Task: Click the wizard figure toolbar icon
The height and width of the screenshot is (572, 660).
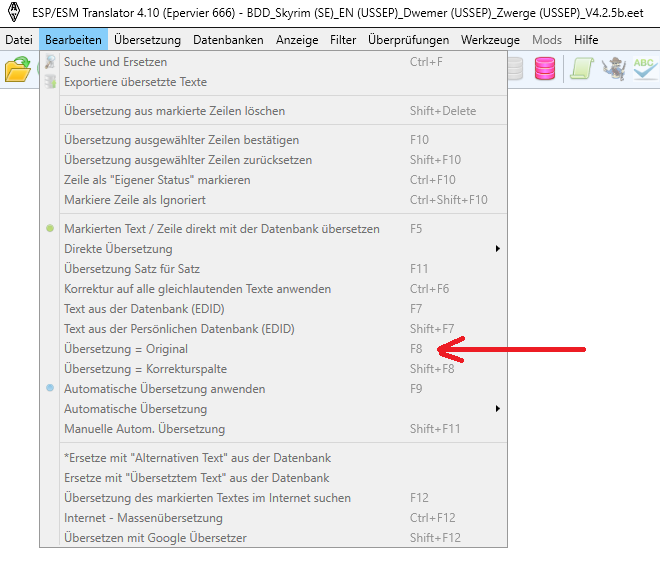Action: point(613,70)
